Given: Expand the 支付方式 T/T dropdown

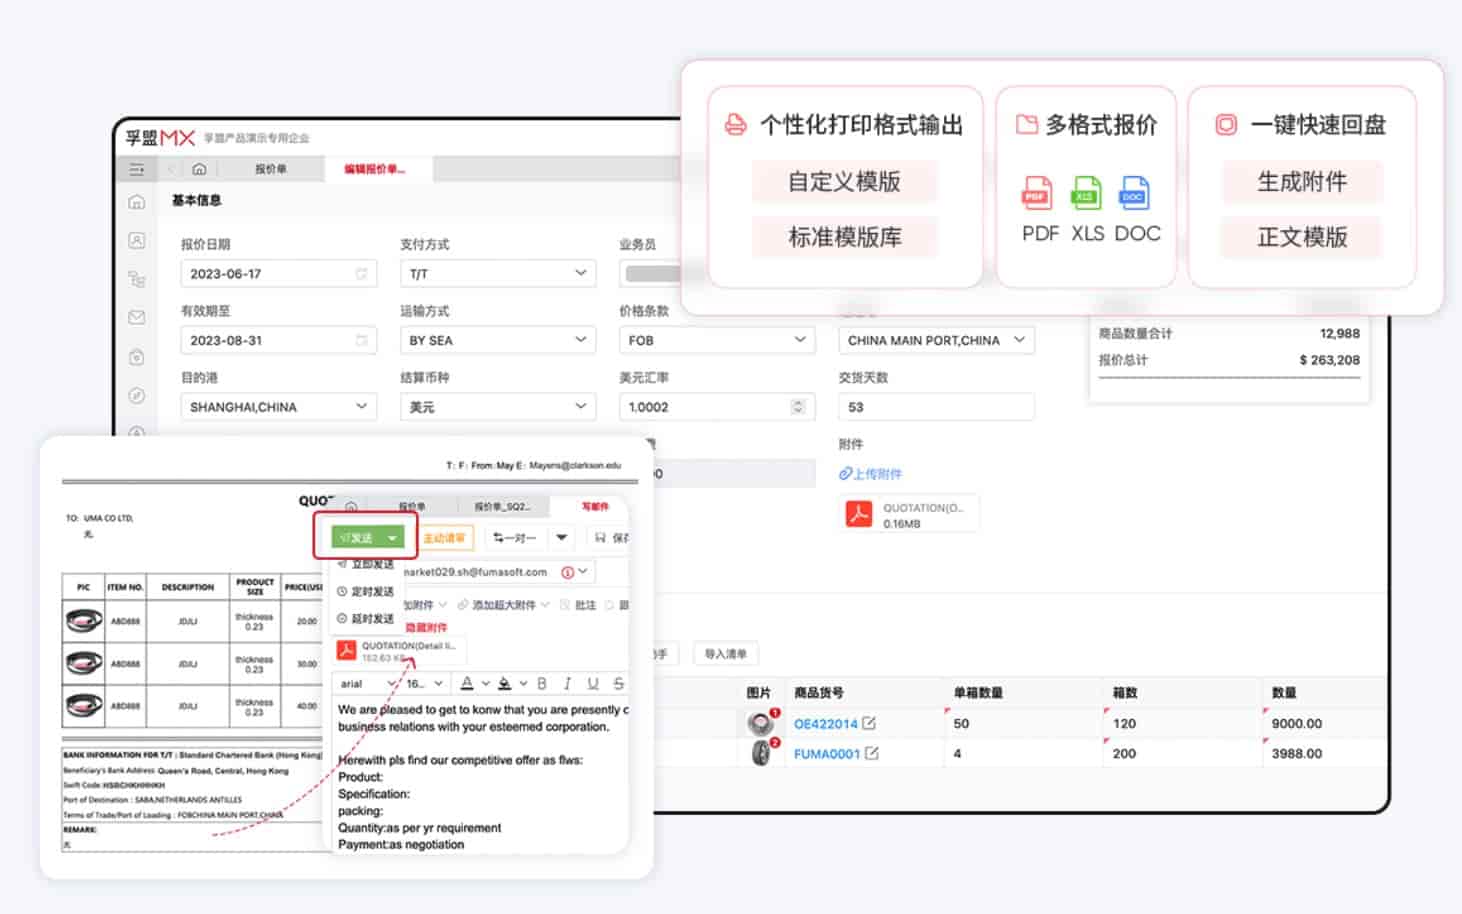Looking at the screenshot, I should [580, 273].
